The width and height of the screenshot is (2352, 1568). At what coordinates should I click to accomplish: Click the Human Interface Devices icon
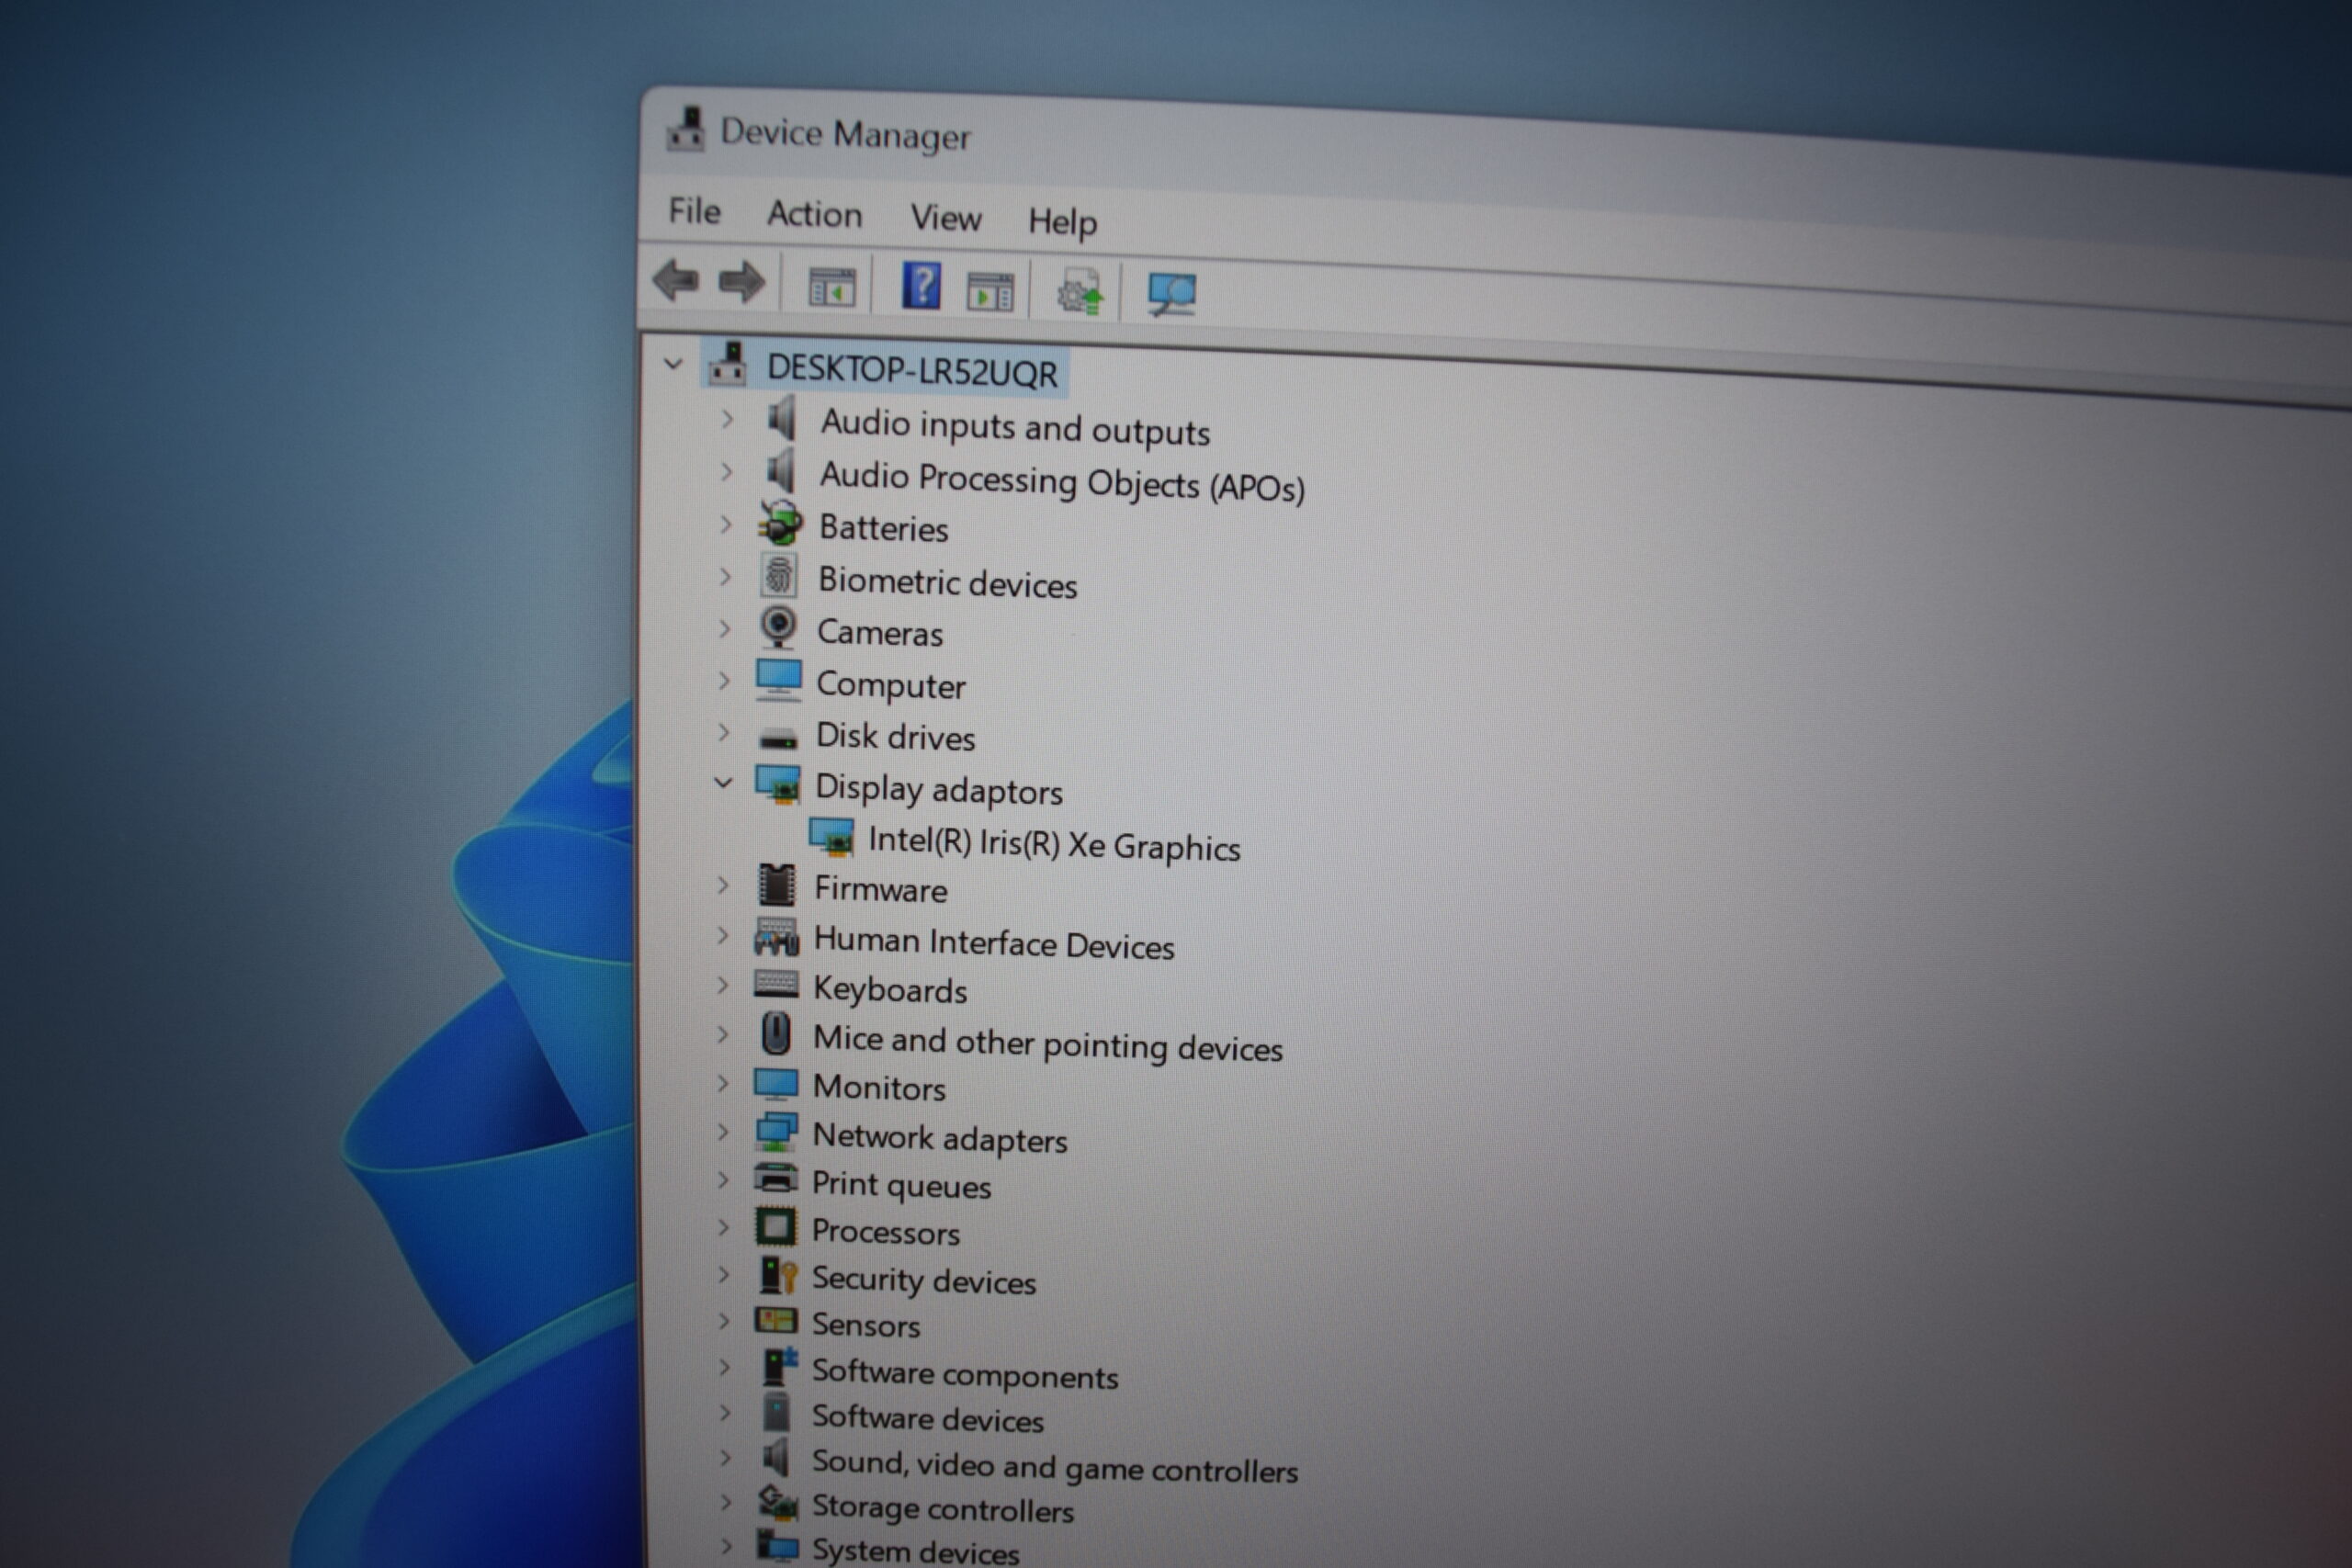[x=776, y=938]
